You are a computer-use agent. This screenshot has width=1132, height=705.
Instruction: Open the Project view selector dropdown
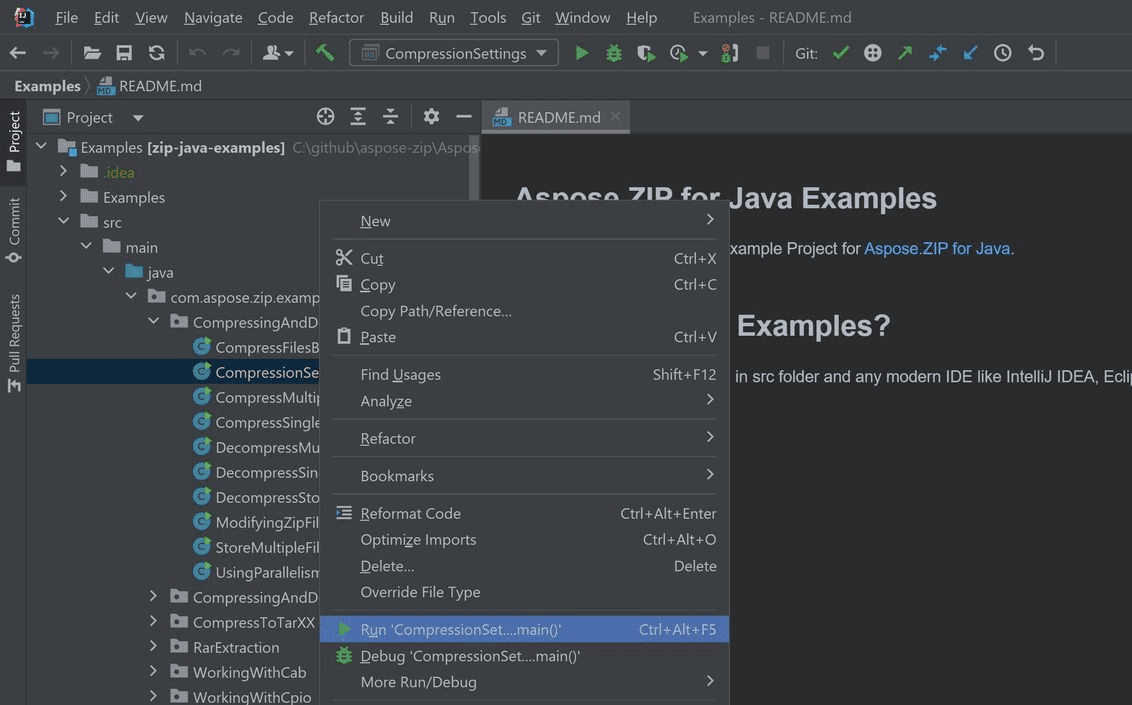pyautogui.click(x=138, y=118)
